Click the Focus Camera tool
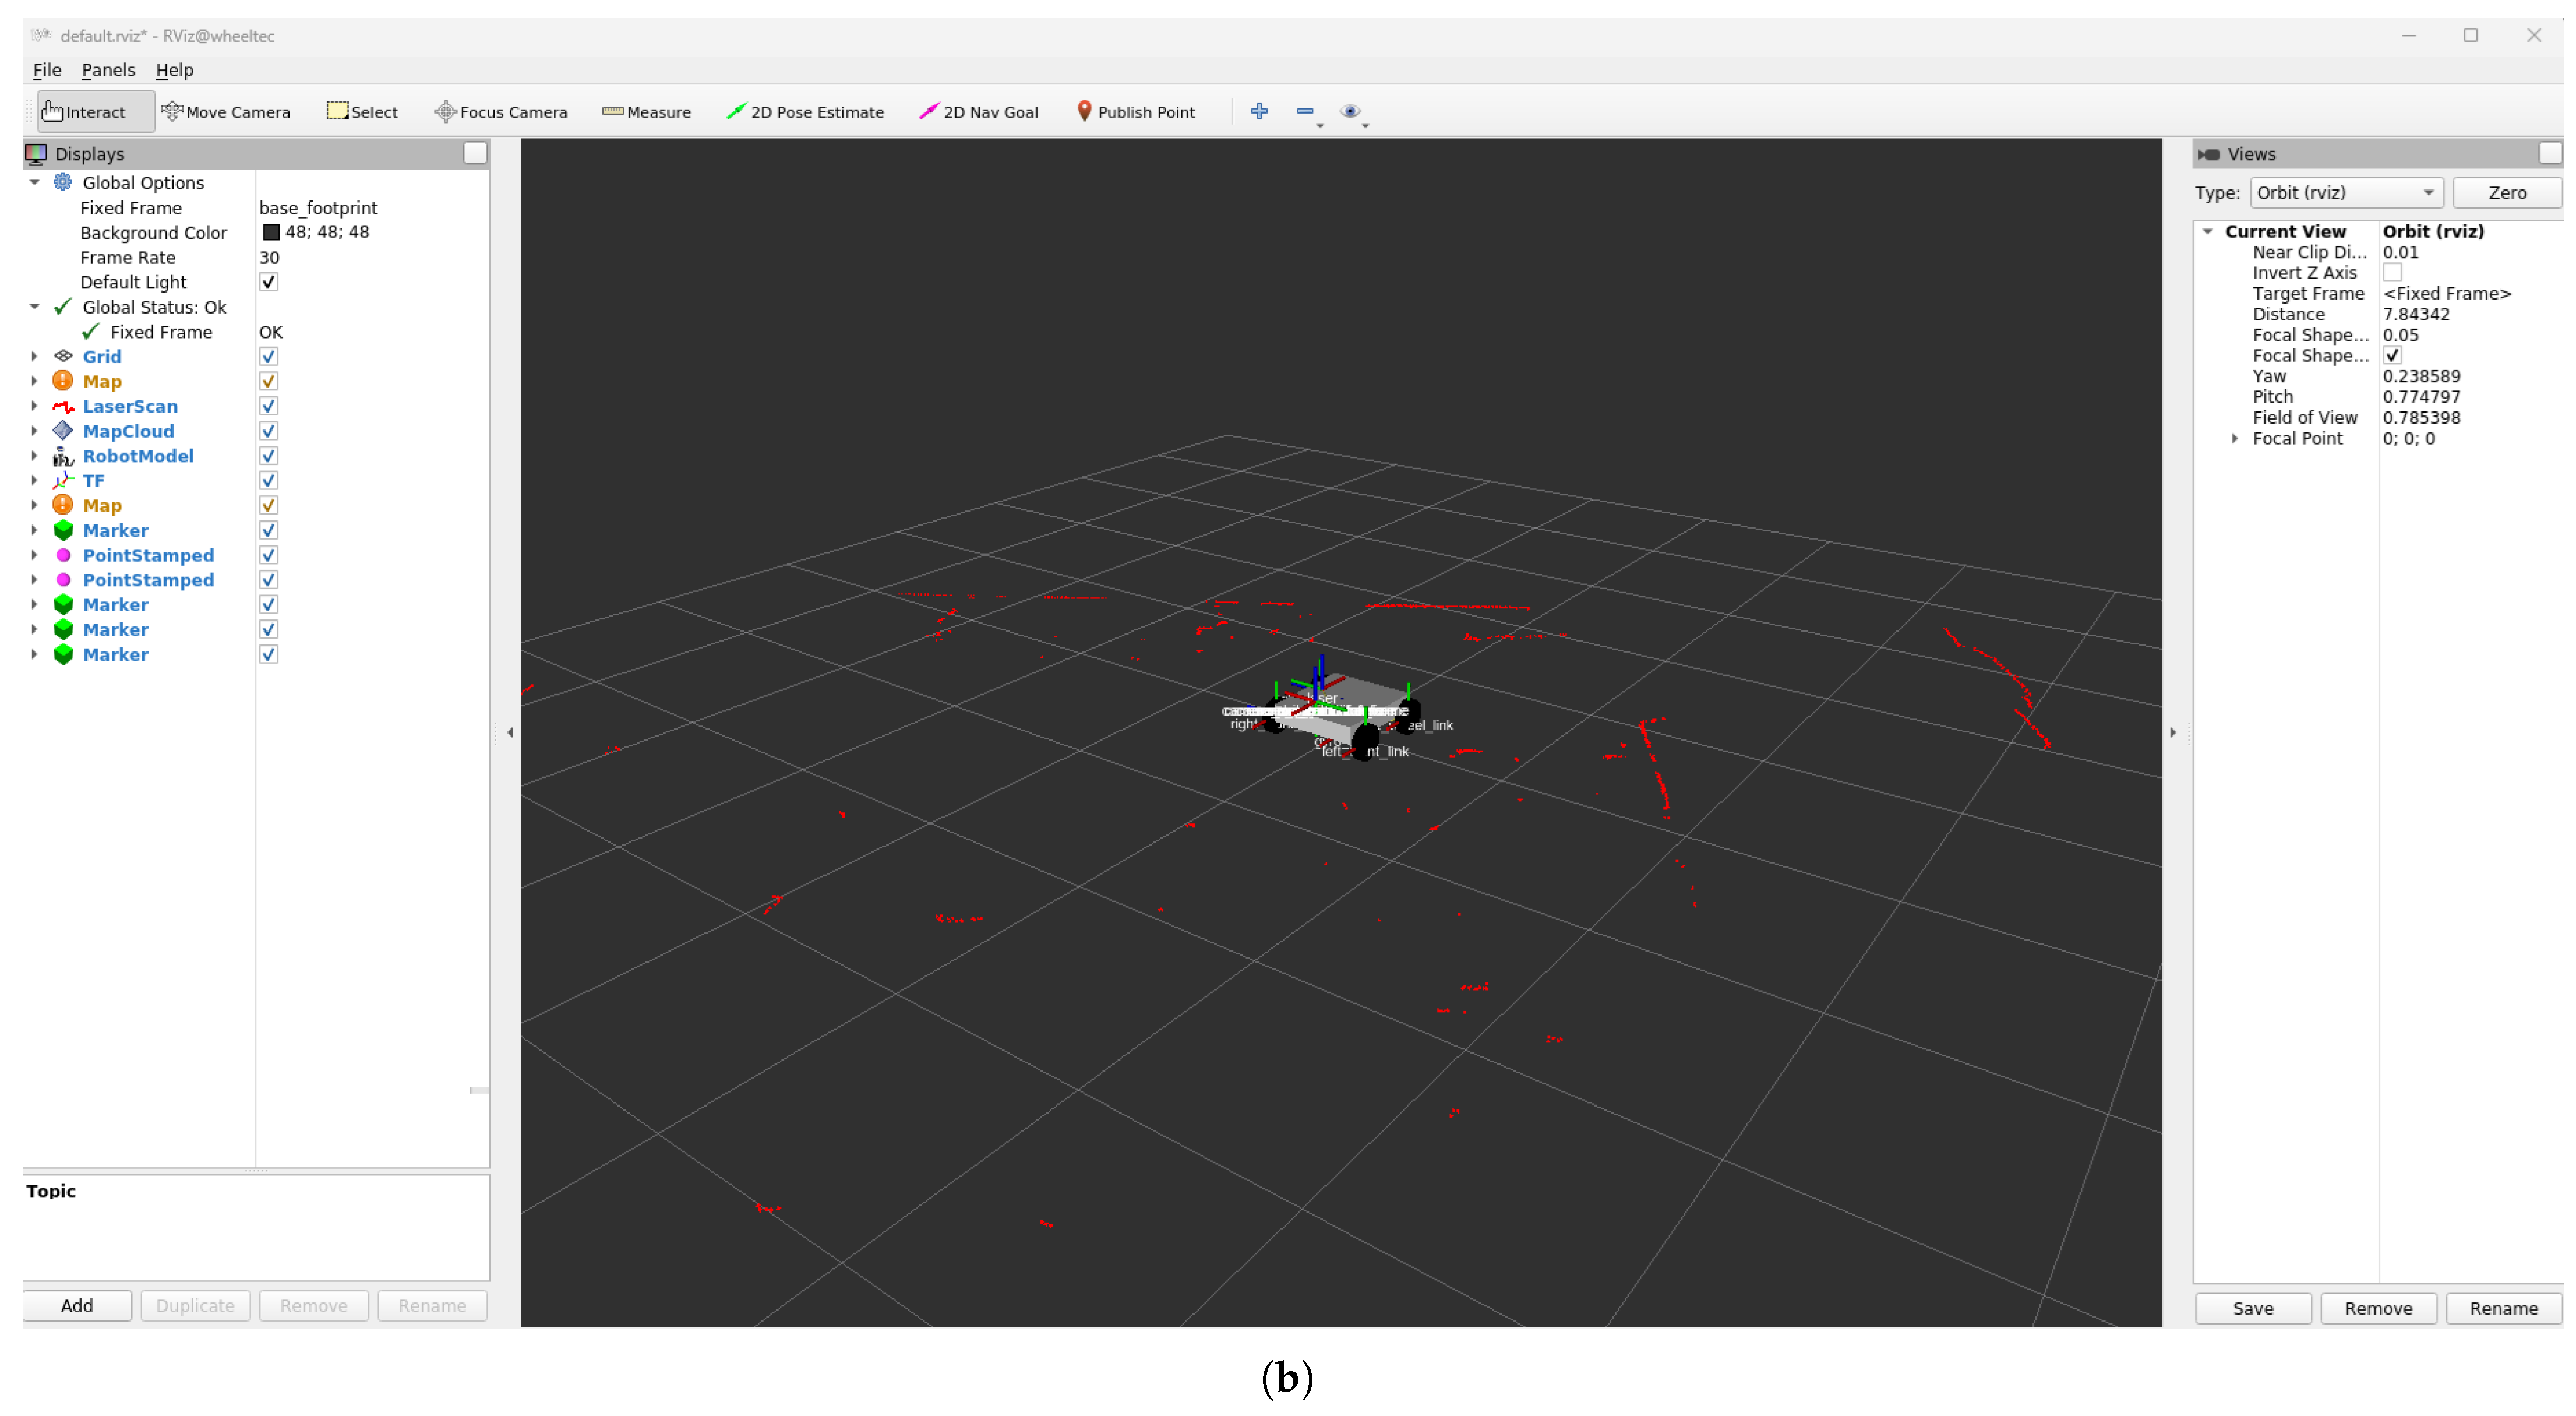The height and width of the screenshot is (1416, 2576). pyautogui.click(x=500, y=112)
